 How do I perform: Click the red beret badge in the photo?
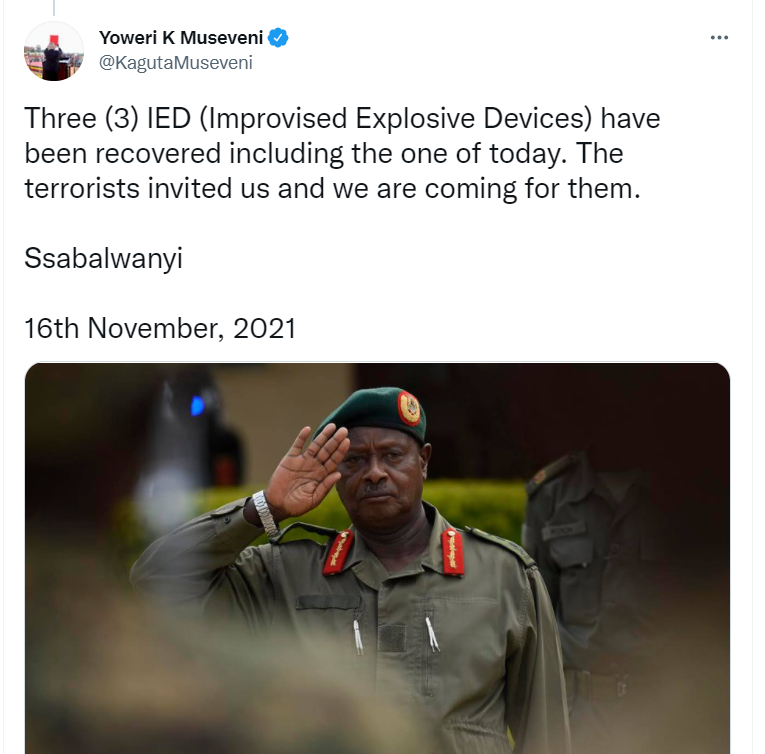click(x=409, y=408)
